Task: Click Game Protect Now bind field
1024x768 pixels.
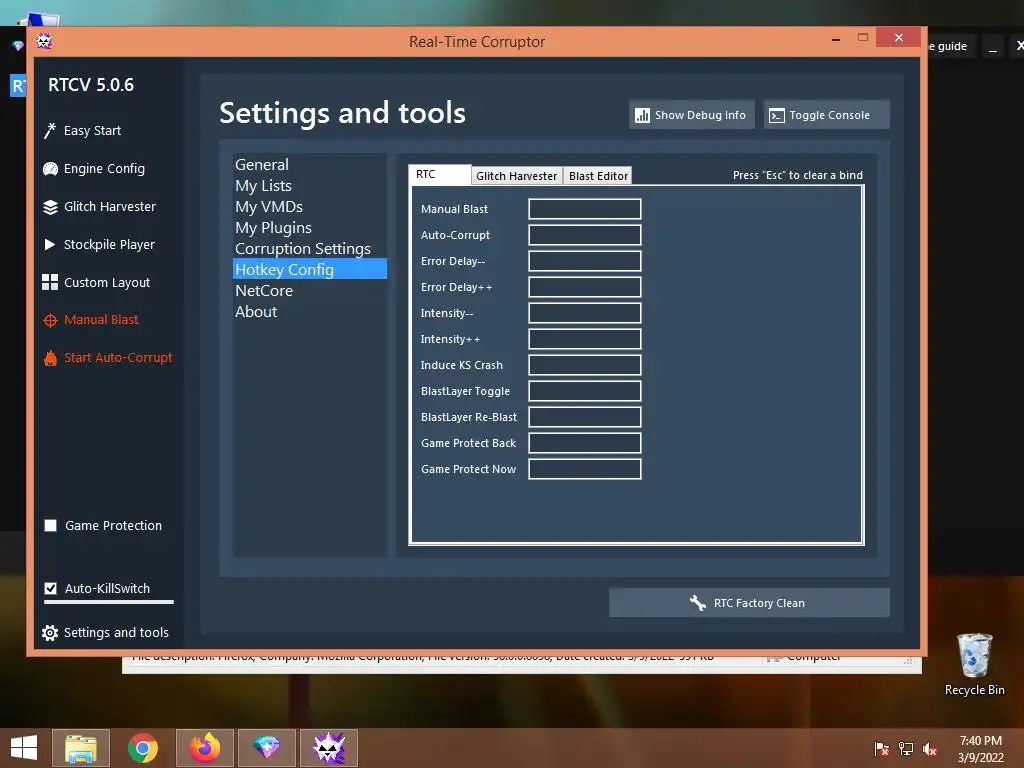Action: tap(584, 469)
